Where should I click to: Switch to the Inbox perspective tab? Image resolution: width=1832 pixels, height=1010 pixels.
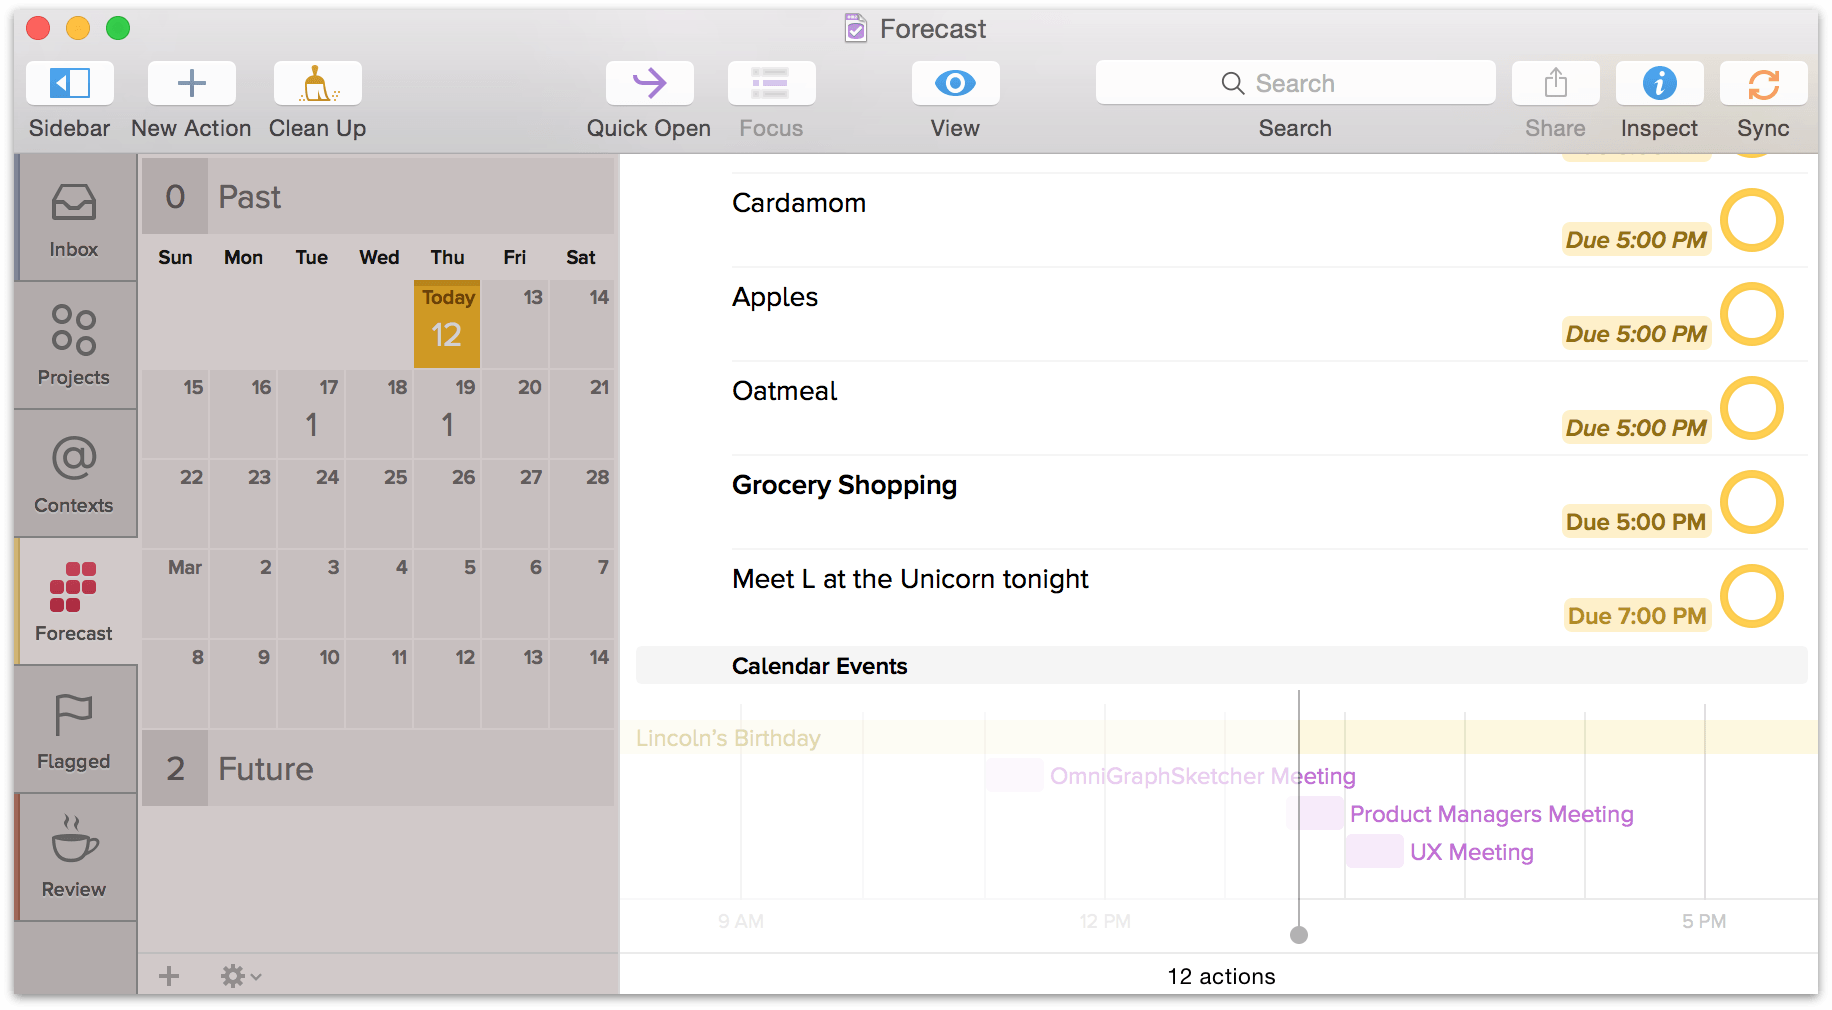(75, 218)
